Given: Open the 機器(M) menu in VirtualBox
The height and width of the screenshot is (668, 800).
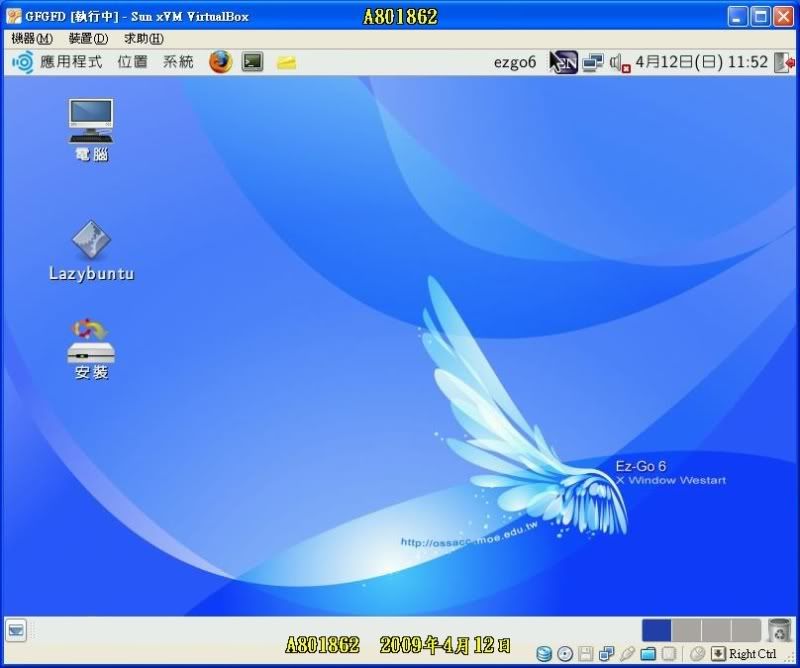Looking at the screenshot, I should point(32,38).
